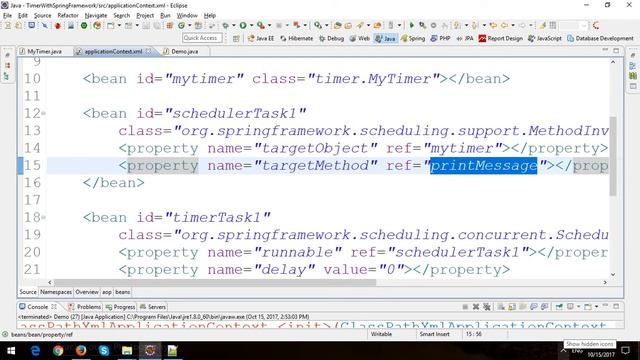The image size is (640, 360).
Task: Switch to the JavaScript perspective
Action: coord(545,38)
